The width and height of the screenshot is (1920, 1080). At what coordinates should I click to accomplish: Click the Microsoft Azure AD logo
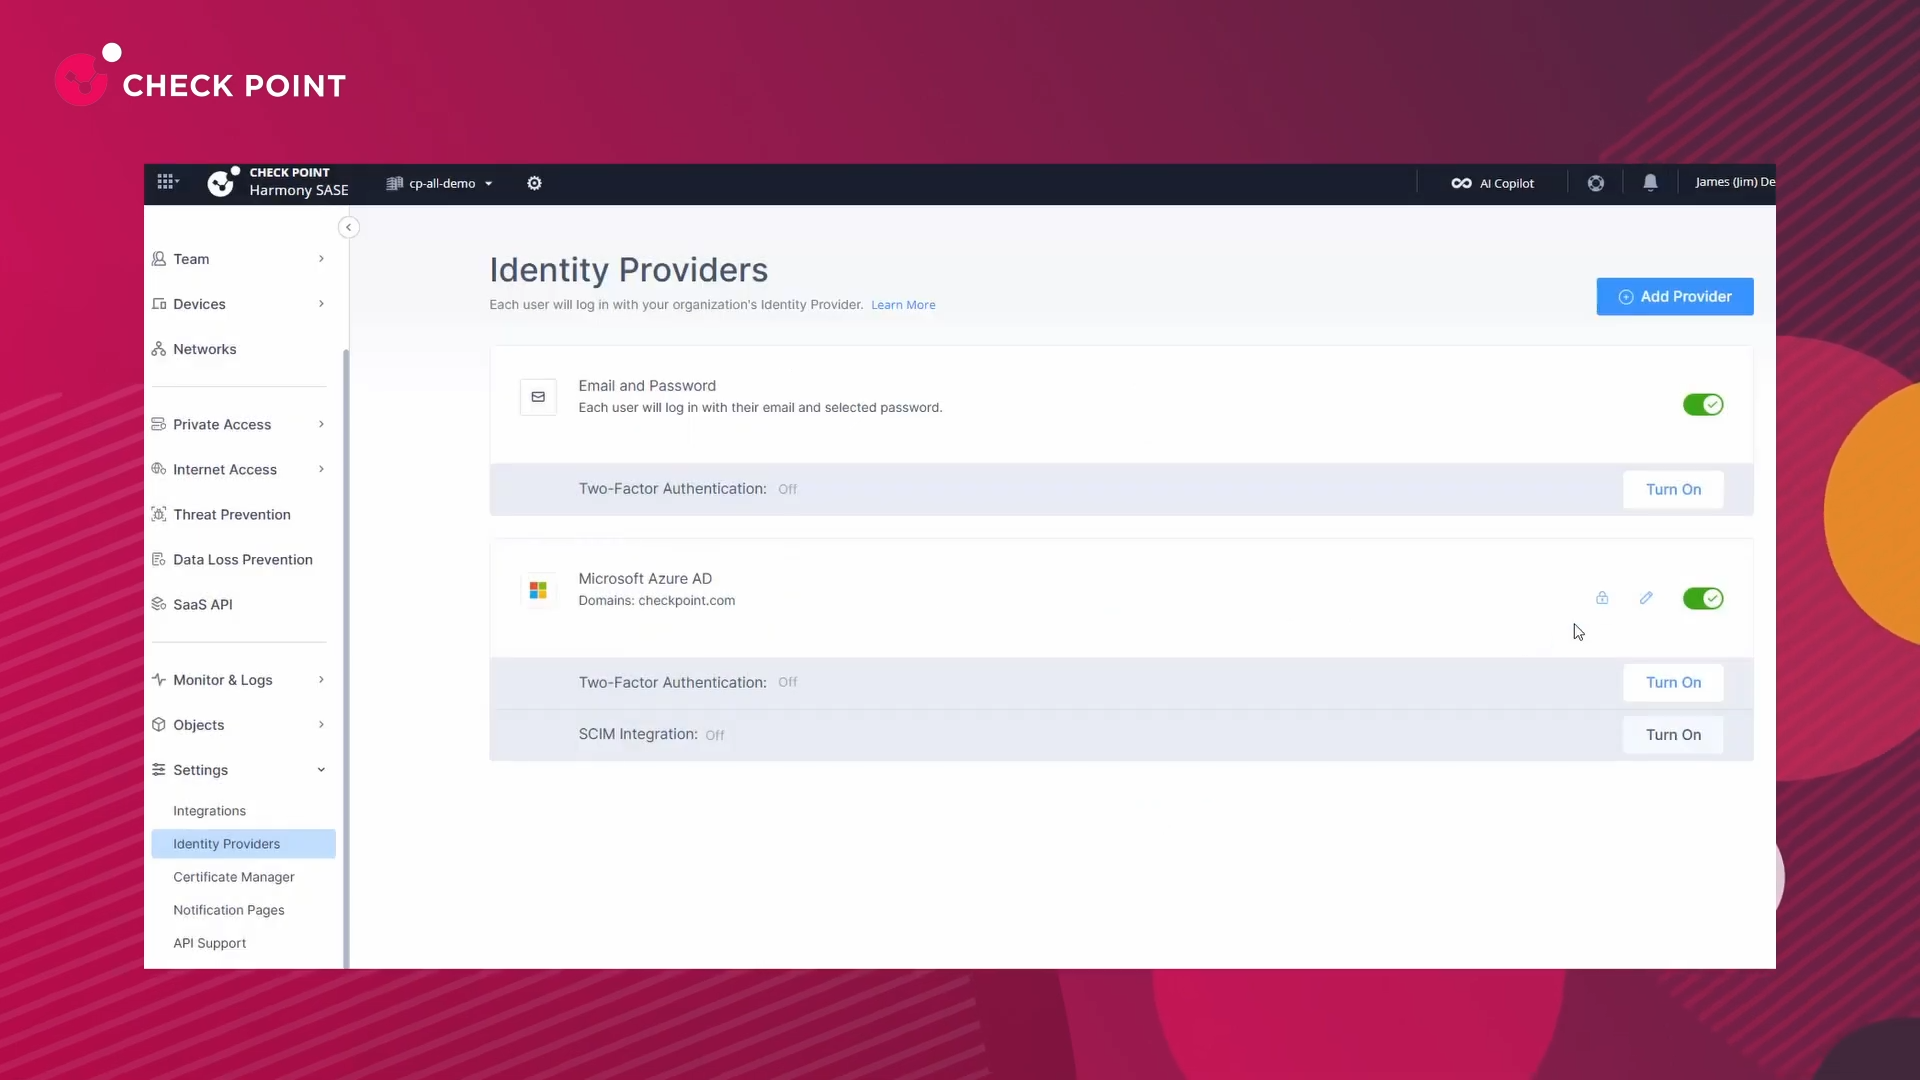coord(538,590)
